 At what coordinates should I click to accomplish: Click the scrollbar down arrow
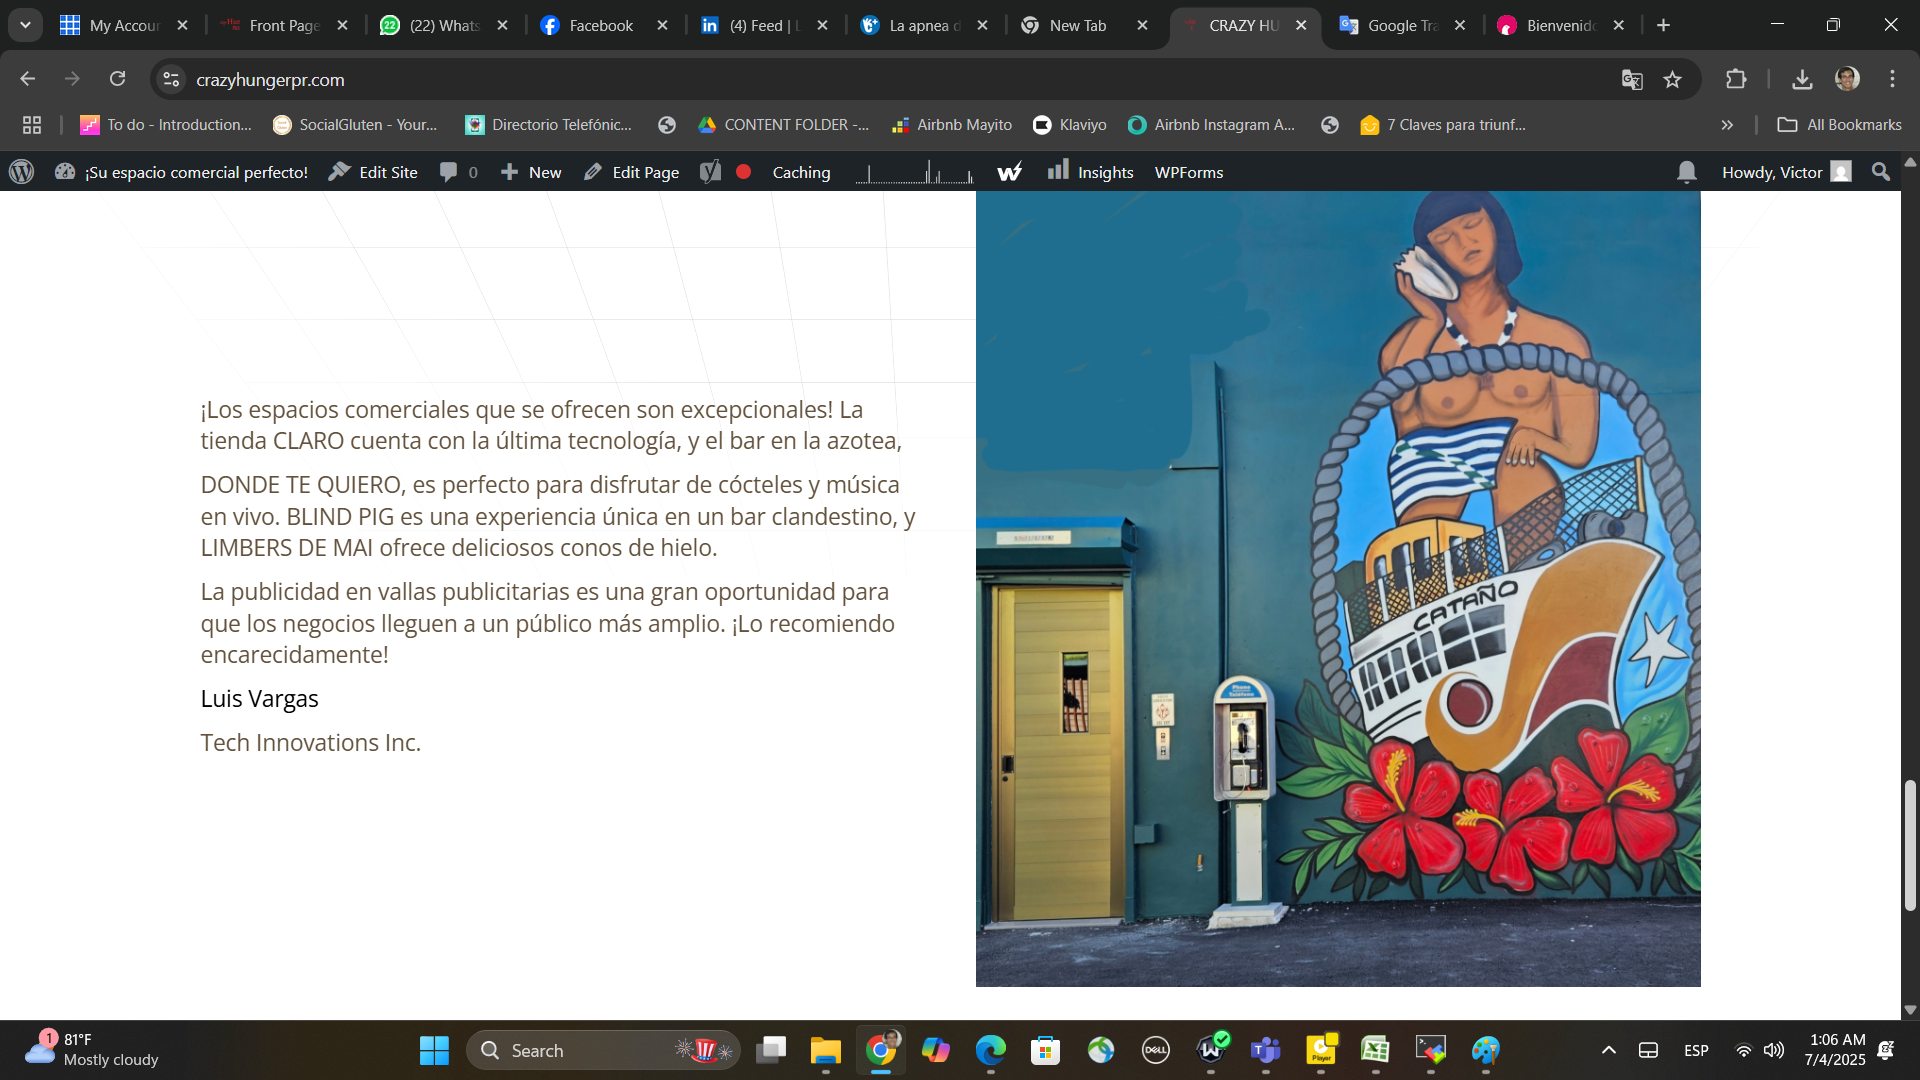point(1910,1010)
